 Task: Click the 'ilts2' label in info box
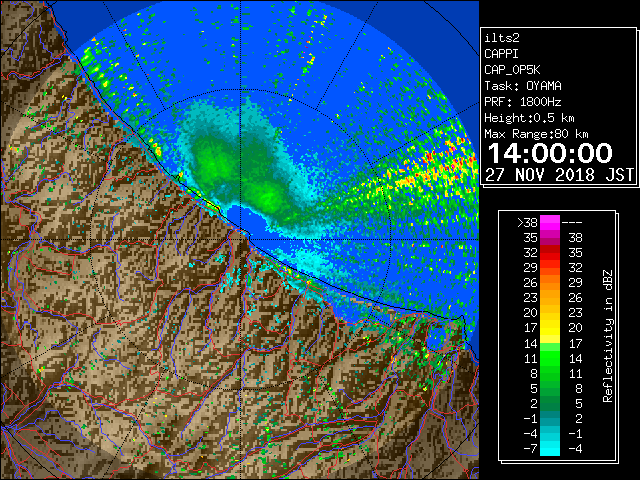click(502, 38)
